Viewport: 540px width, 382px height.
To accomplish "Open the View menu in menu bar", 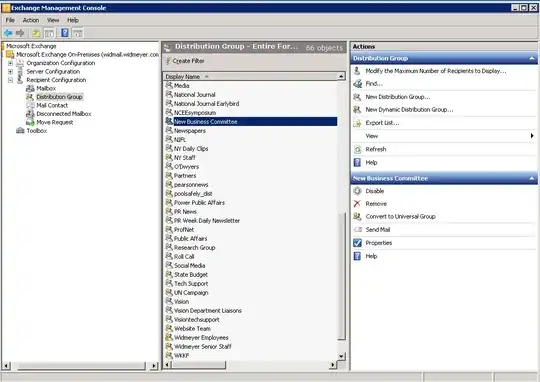I will pyautogui.click(x=53, y=20).
